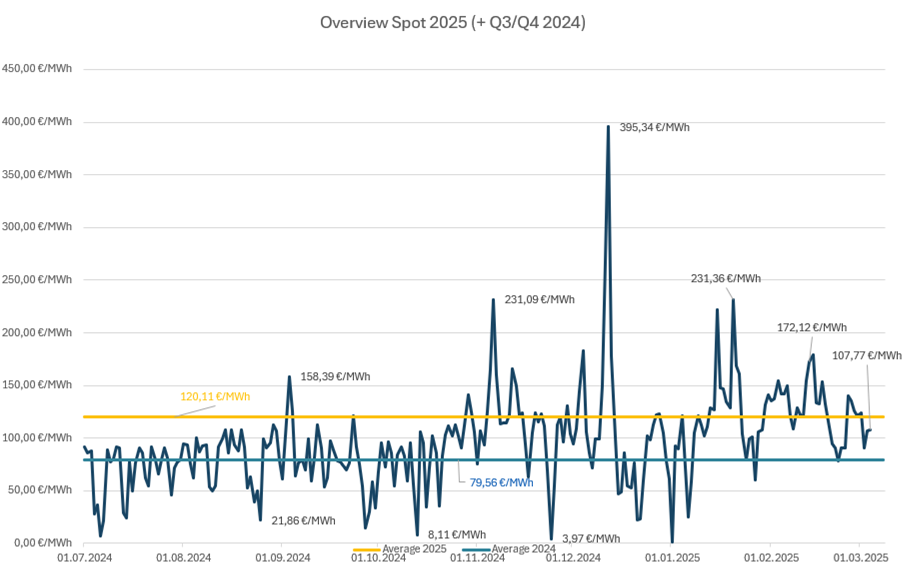Click the yellow 120,11 €/MWh average label
Screen dimensions: 906x569
click(x=214, y=396)
